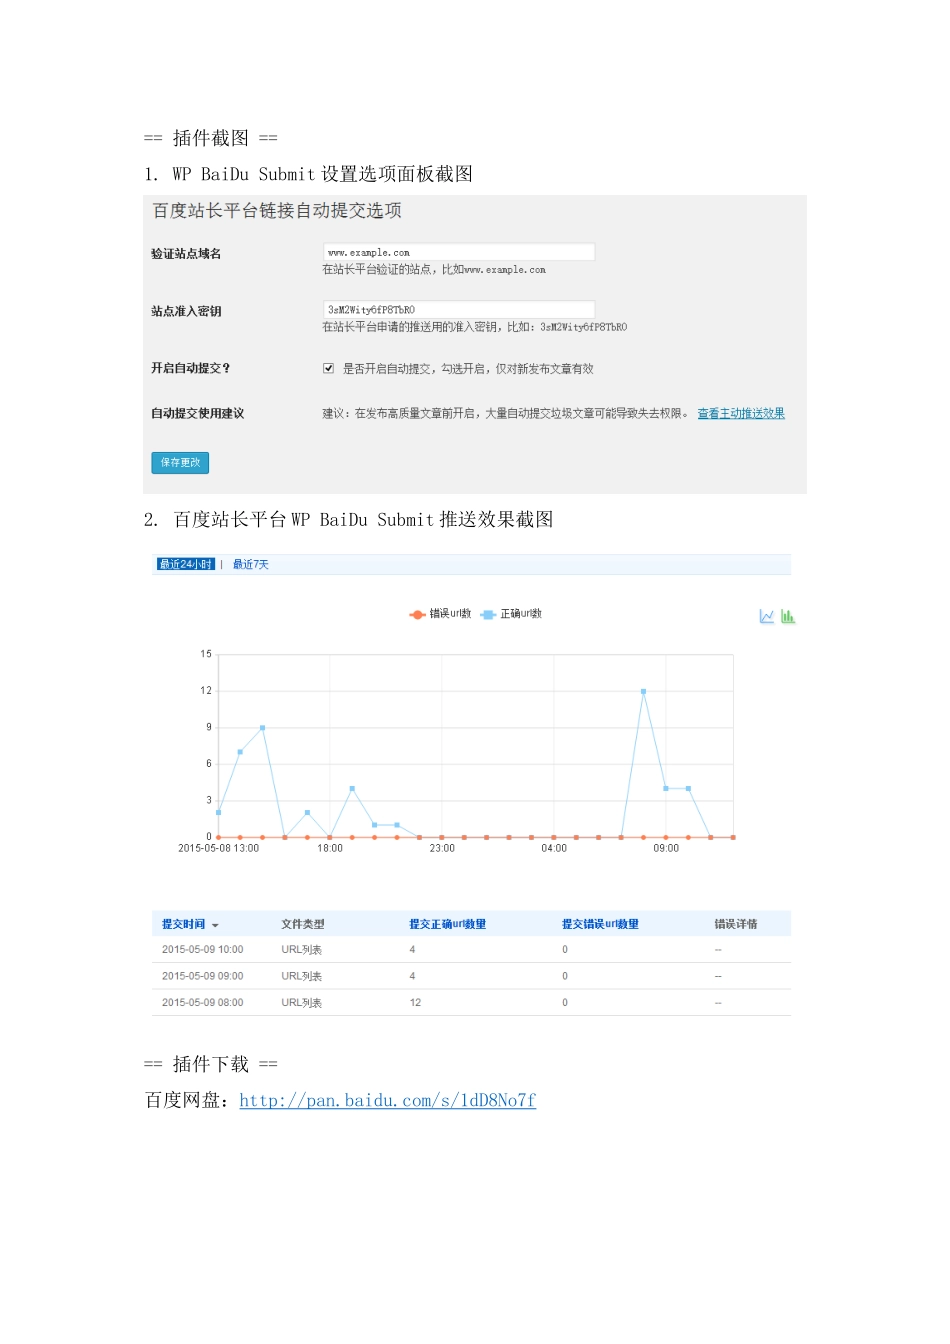Click the == 插件下载 == heading
This screenshot has height=1344, width=950.
[211, 1064]
